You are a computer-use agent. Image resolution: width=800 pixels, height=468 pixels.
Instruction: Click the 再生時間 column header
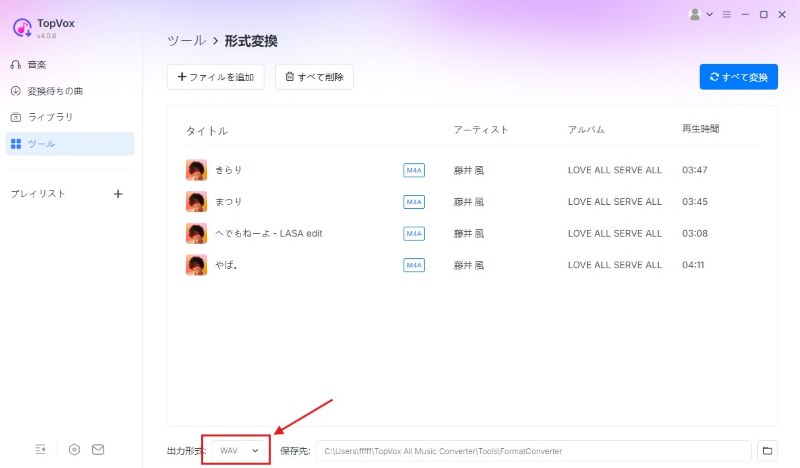coord(701,129)
